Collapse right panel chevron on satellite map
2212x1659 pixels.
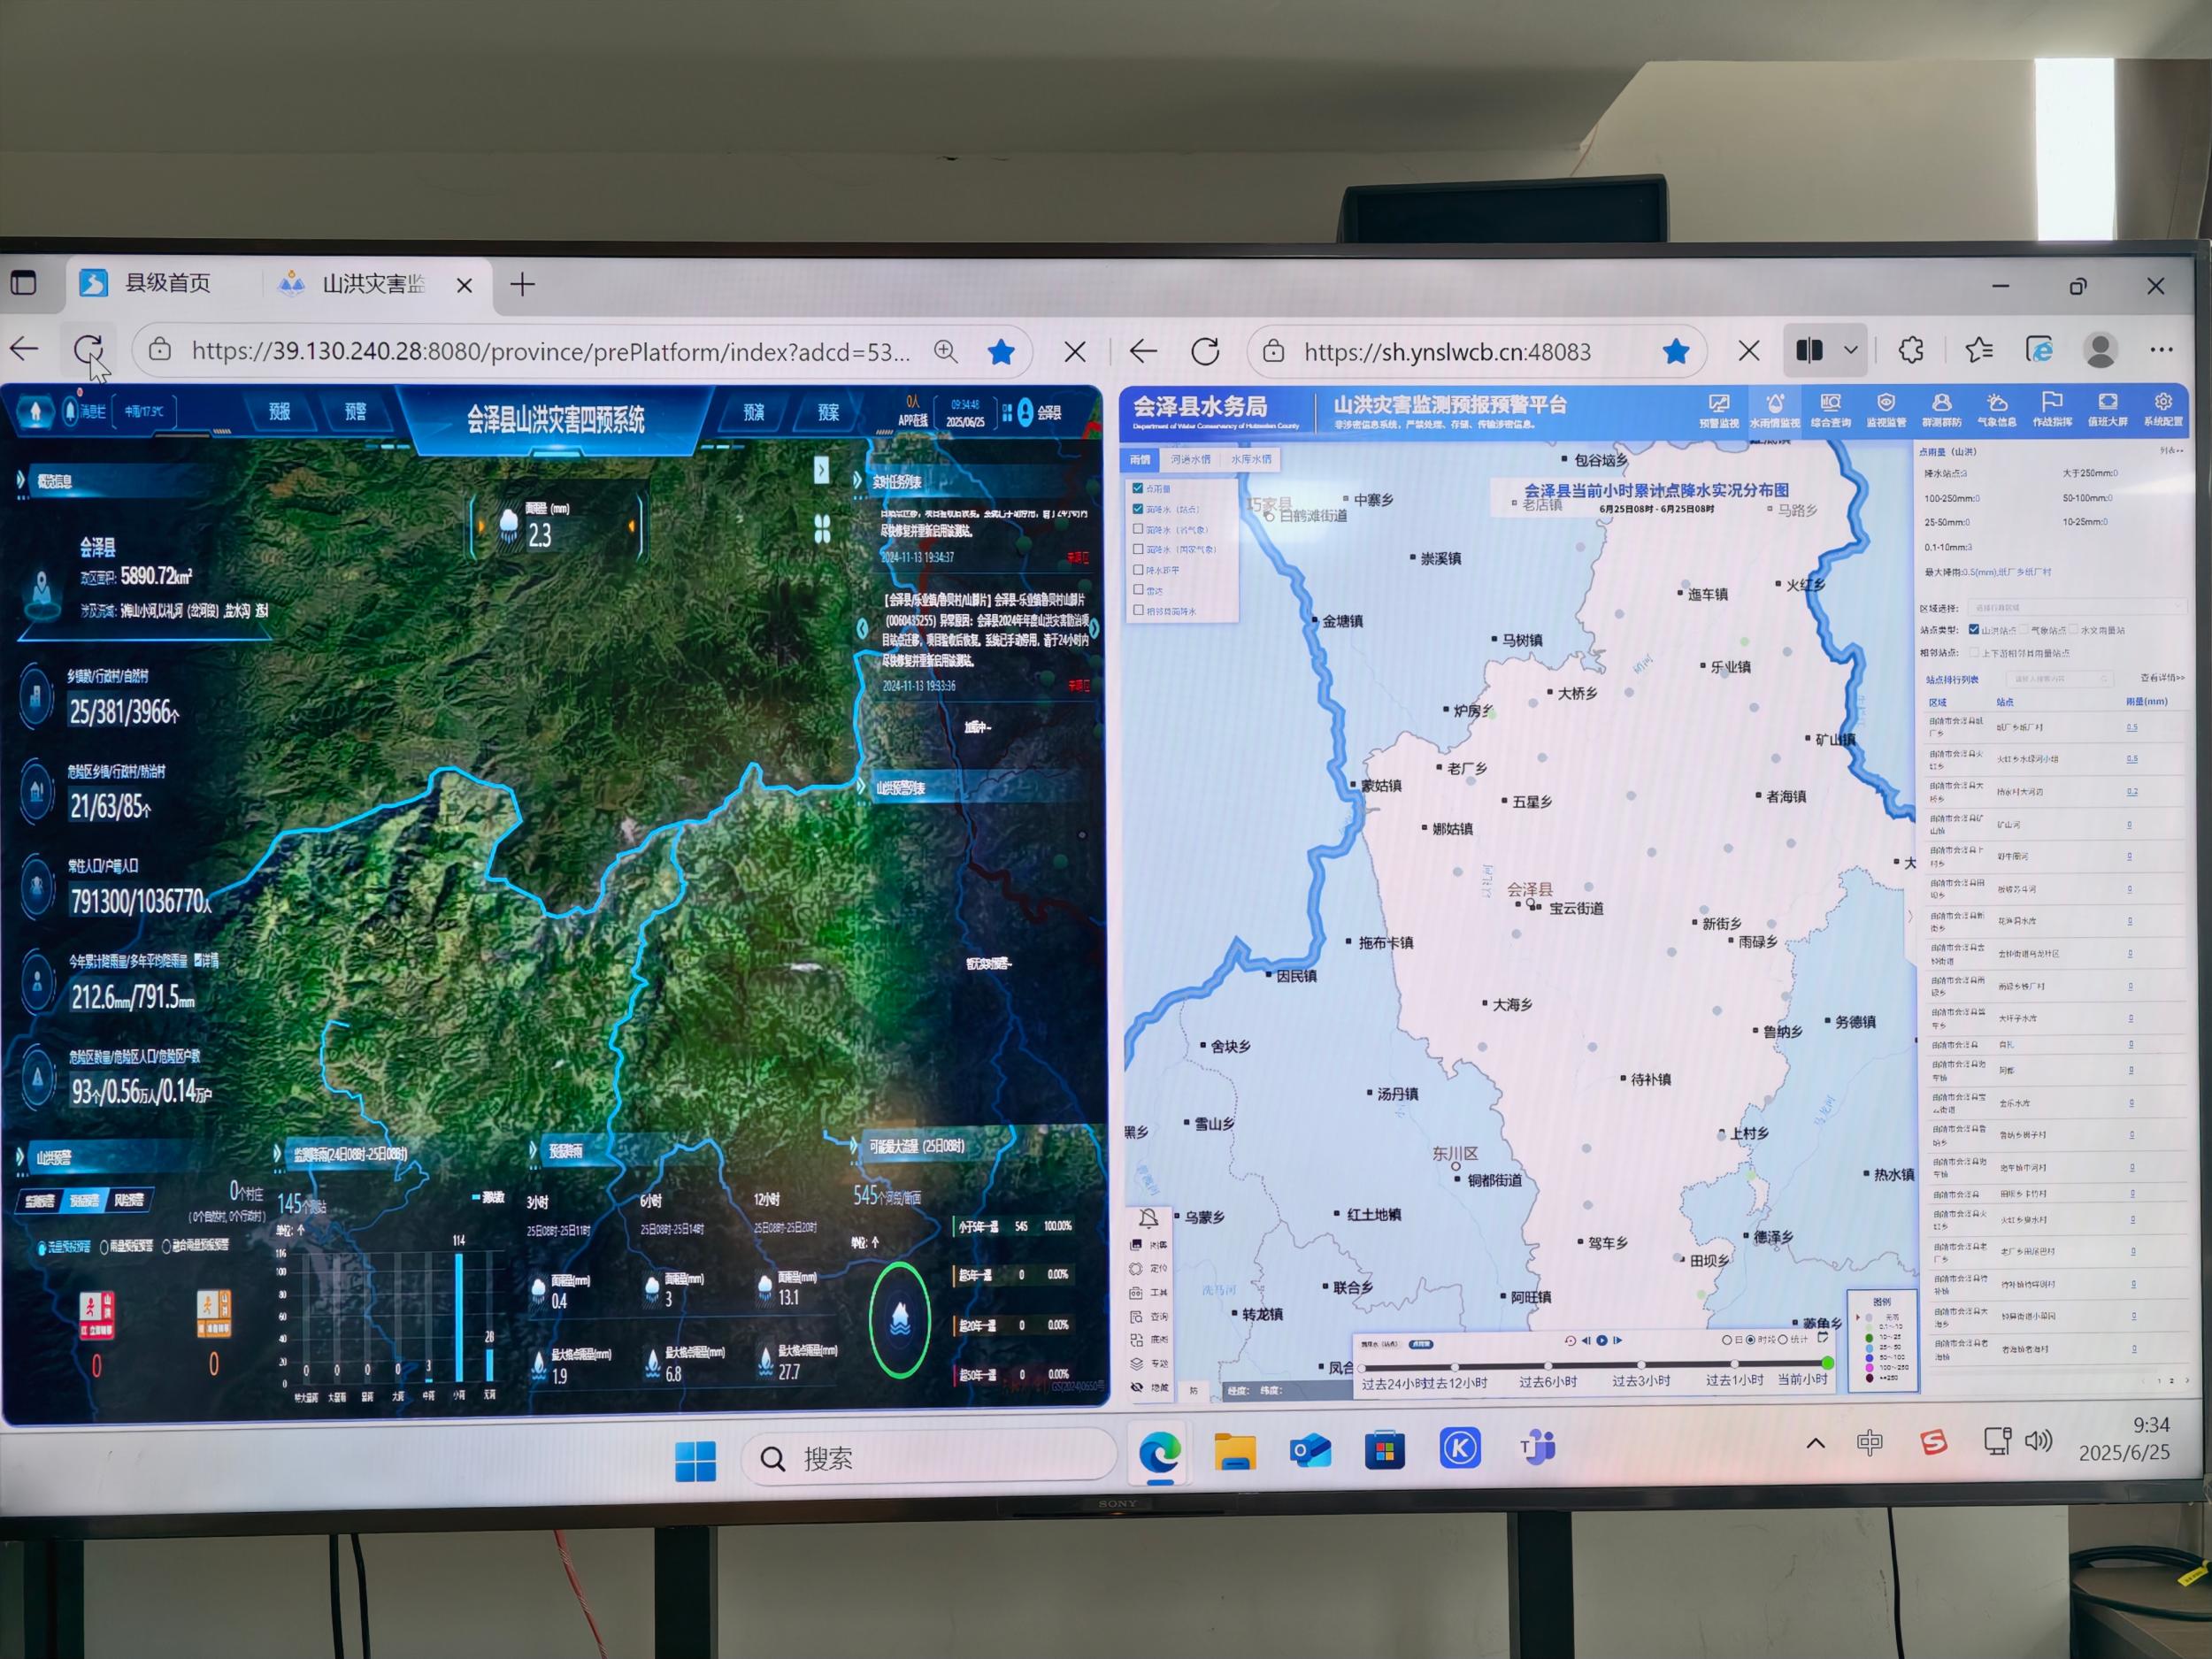pyautogui.click(x=821, y=469)
